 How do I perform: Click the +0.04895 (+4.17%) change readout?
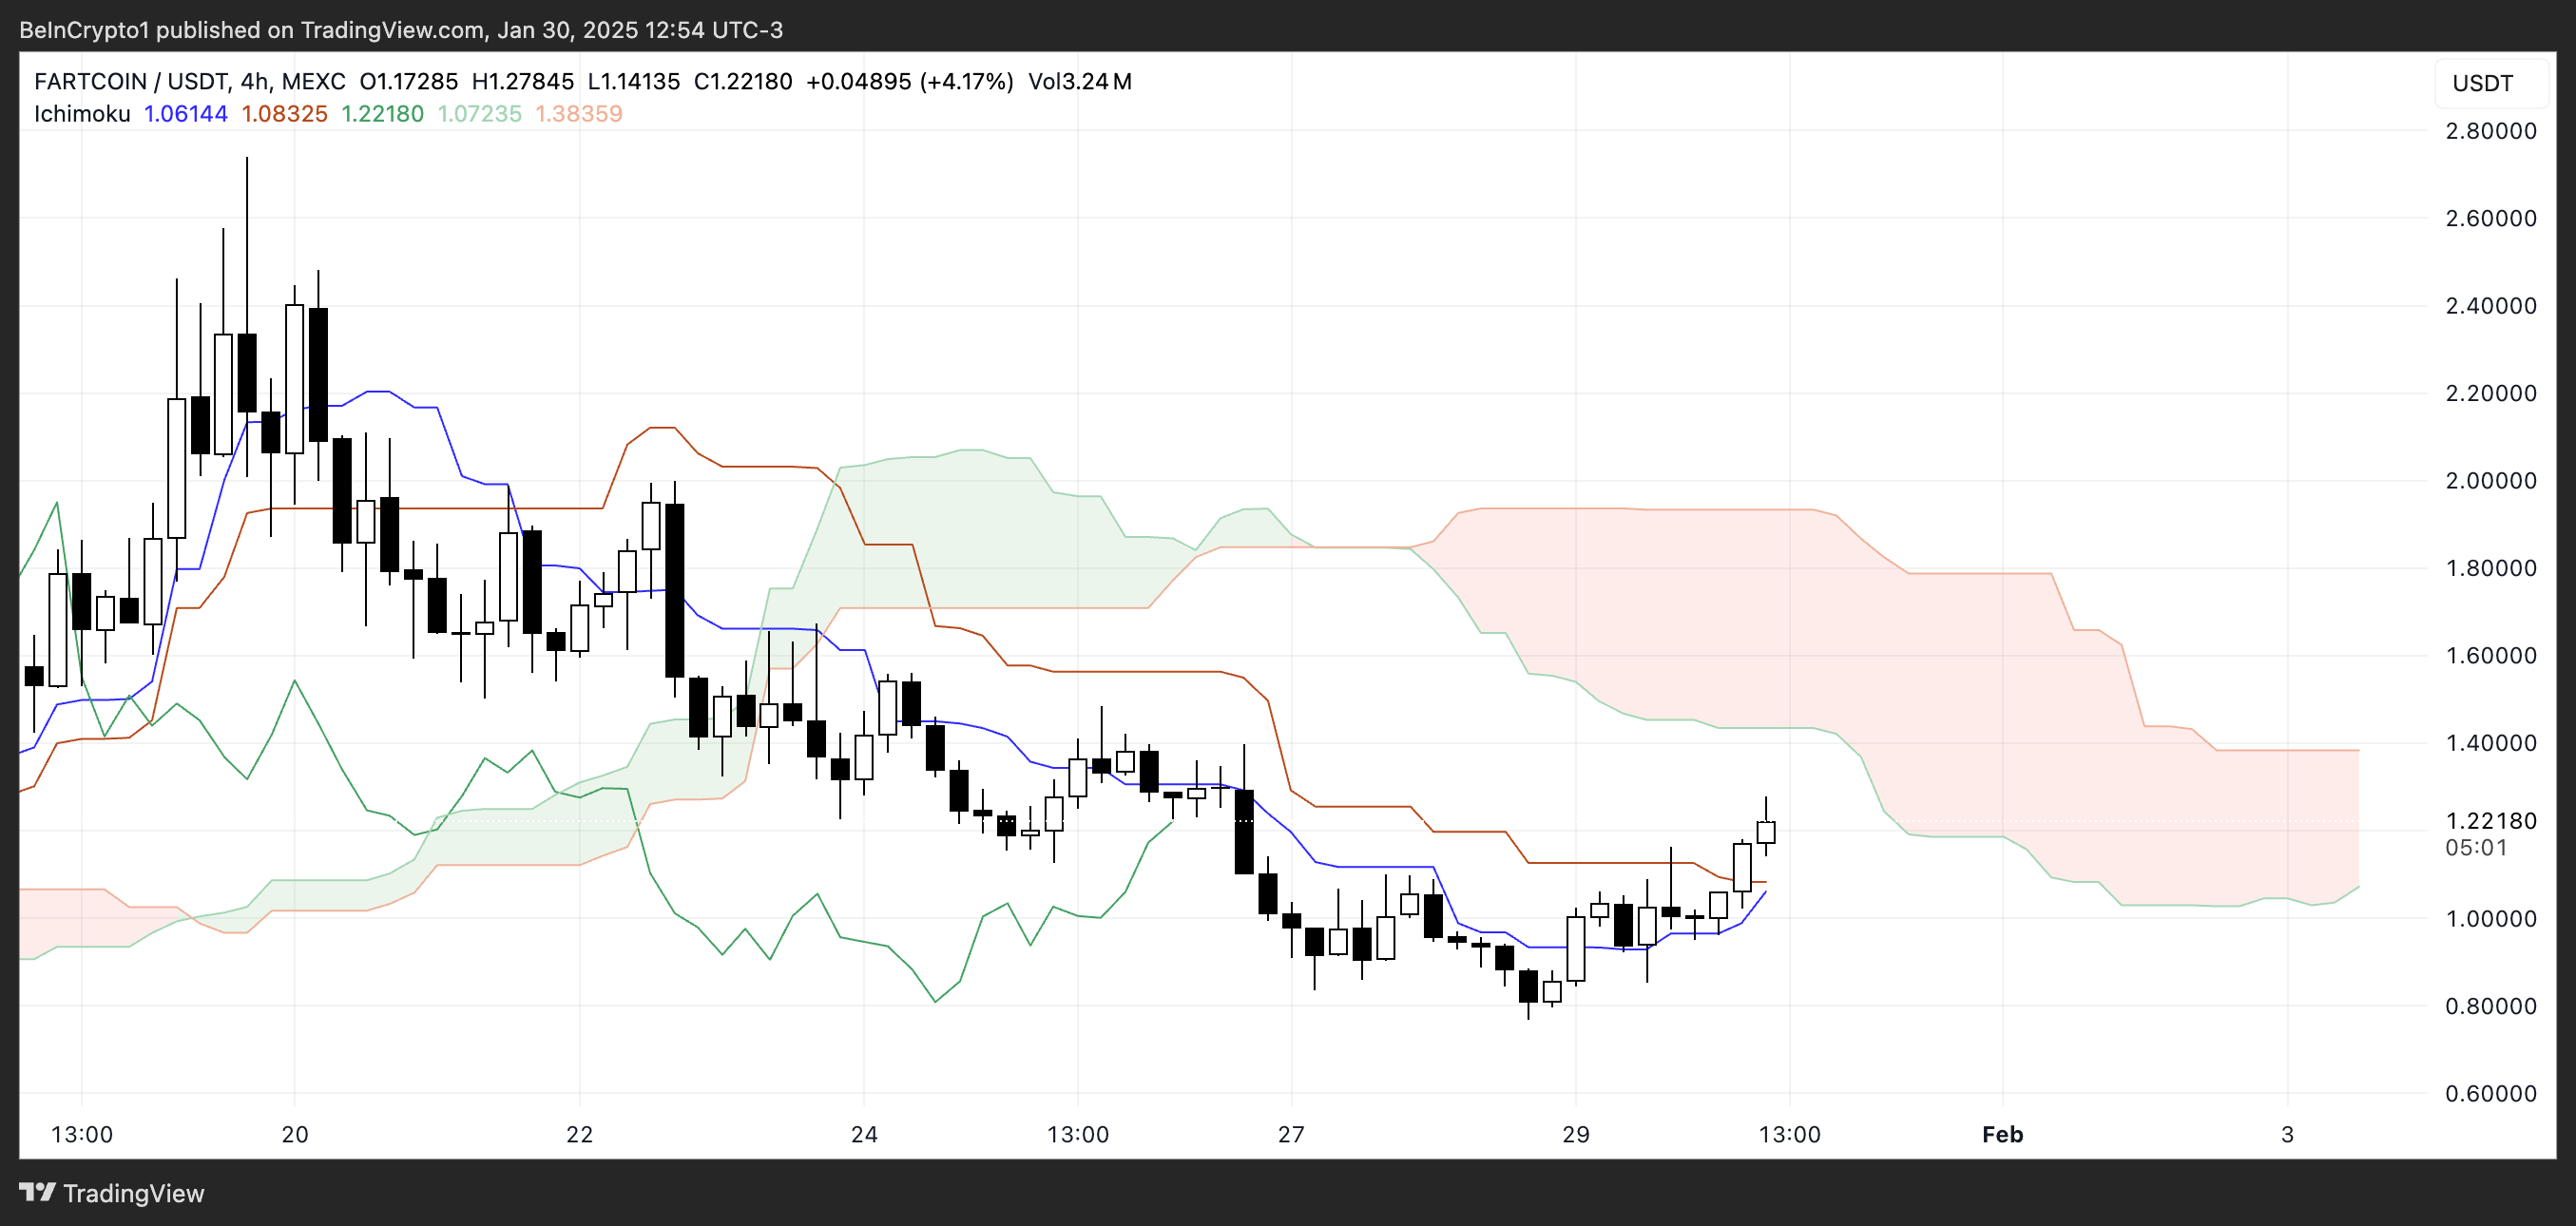pos(909,81)
